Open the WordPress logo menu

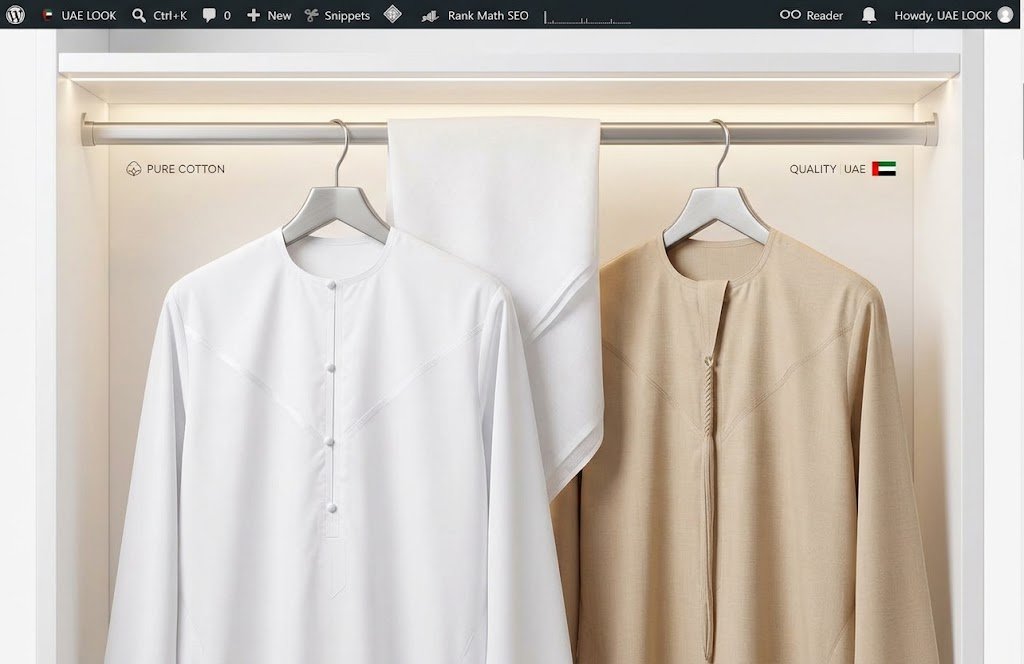click(15, 14)
